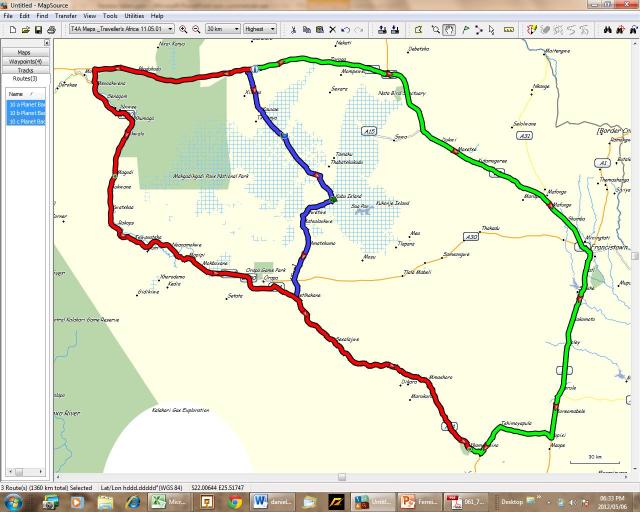Sort routes by the Name column header
The height and width of the screenshot is (512, 640).
click(20, 93)
